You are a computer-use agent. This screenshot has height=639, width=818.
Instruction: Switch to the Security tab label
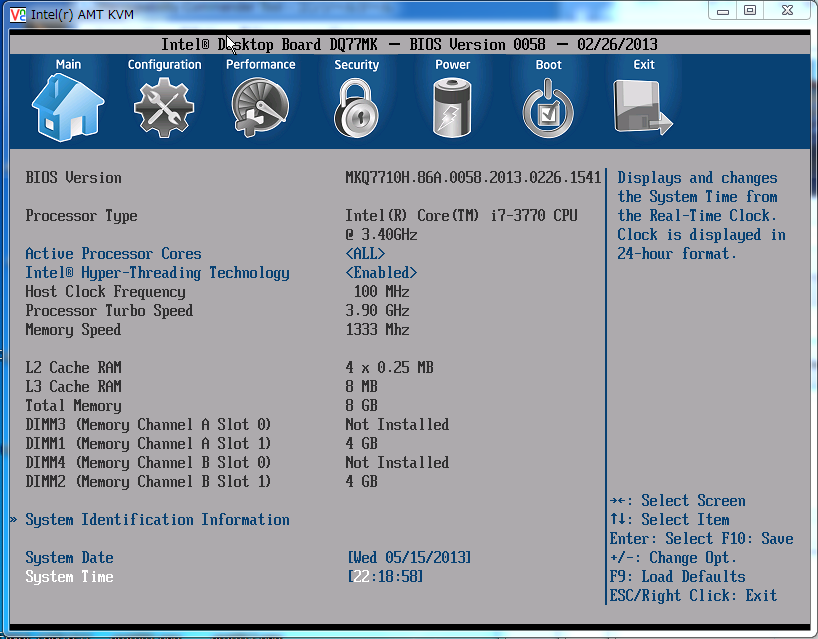click(356, 65)
